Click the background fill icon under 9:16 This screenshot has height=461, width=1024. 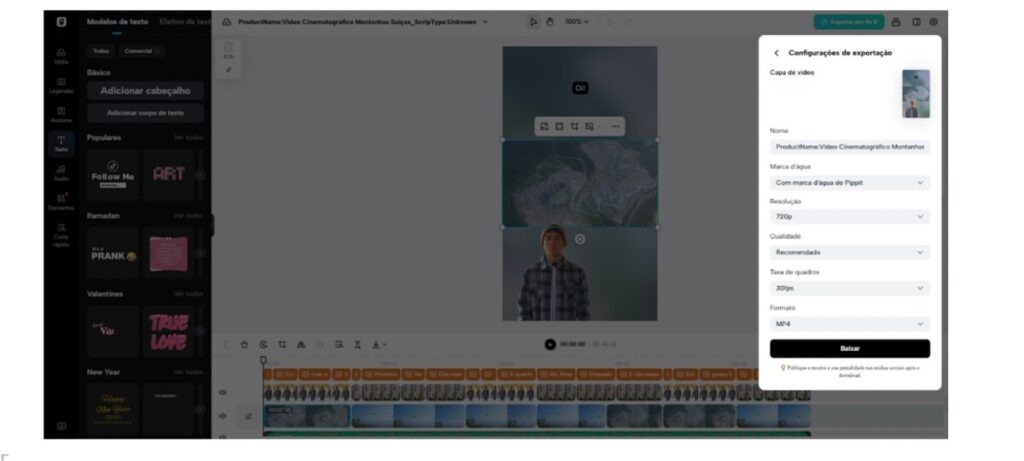pyautogui.click(x=229, y=69)
